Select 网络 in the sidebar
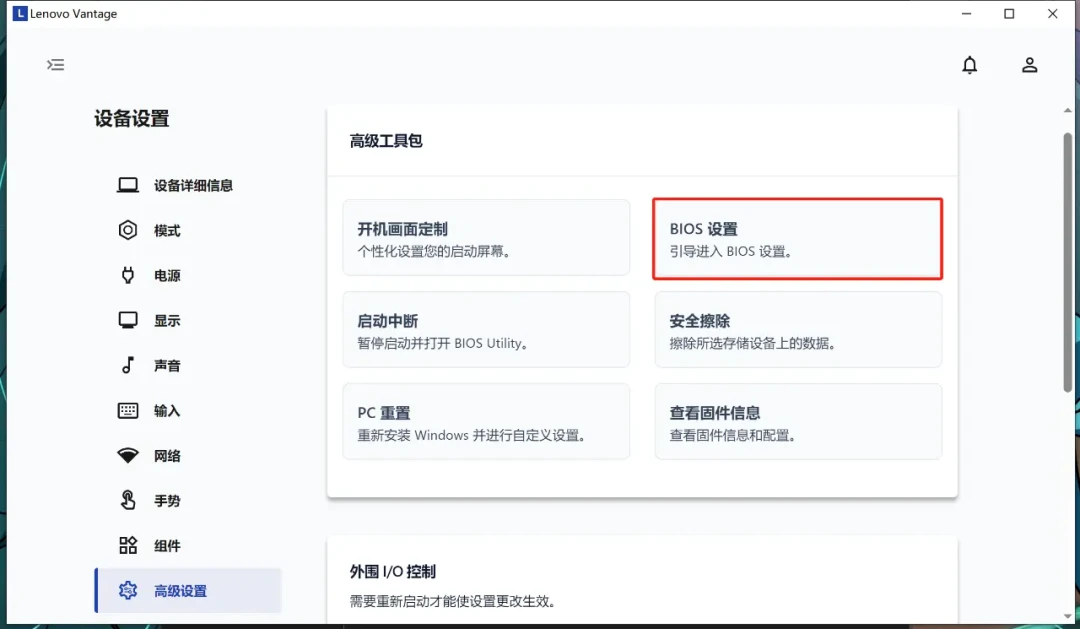This screenshot has width=1080, height=629. [x=188, y=455]
